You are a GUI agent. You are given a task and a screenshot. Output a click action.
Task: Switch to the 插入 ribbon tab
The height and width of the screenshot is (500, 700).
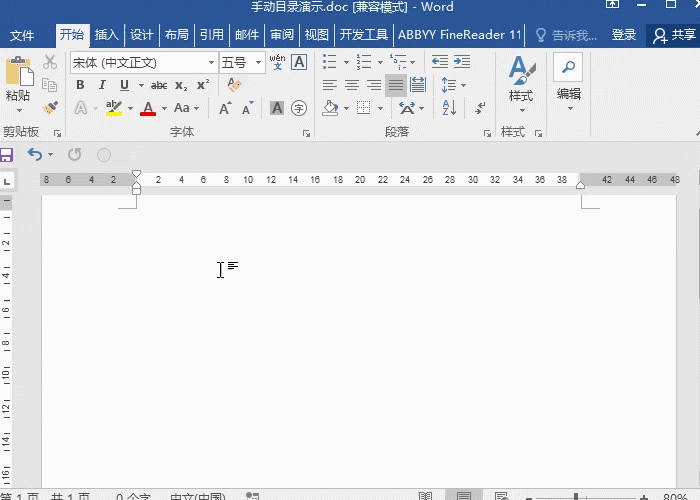click(107, 35)
